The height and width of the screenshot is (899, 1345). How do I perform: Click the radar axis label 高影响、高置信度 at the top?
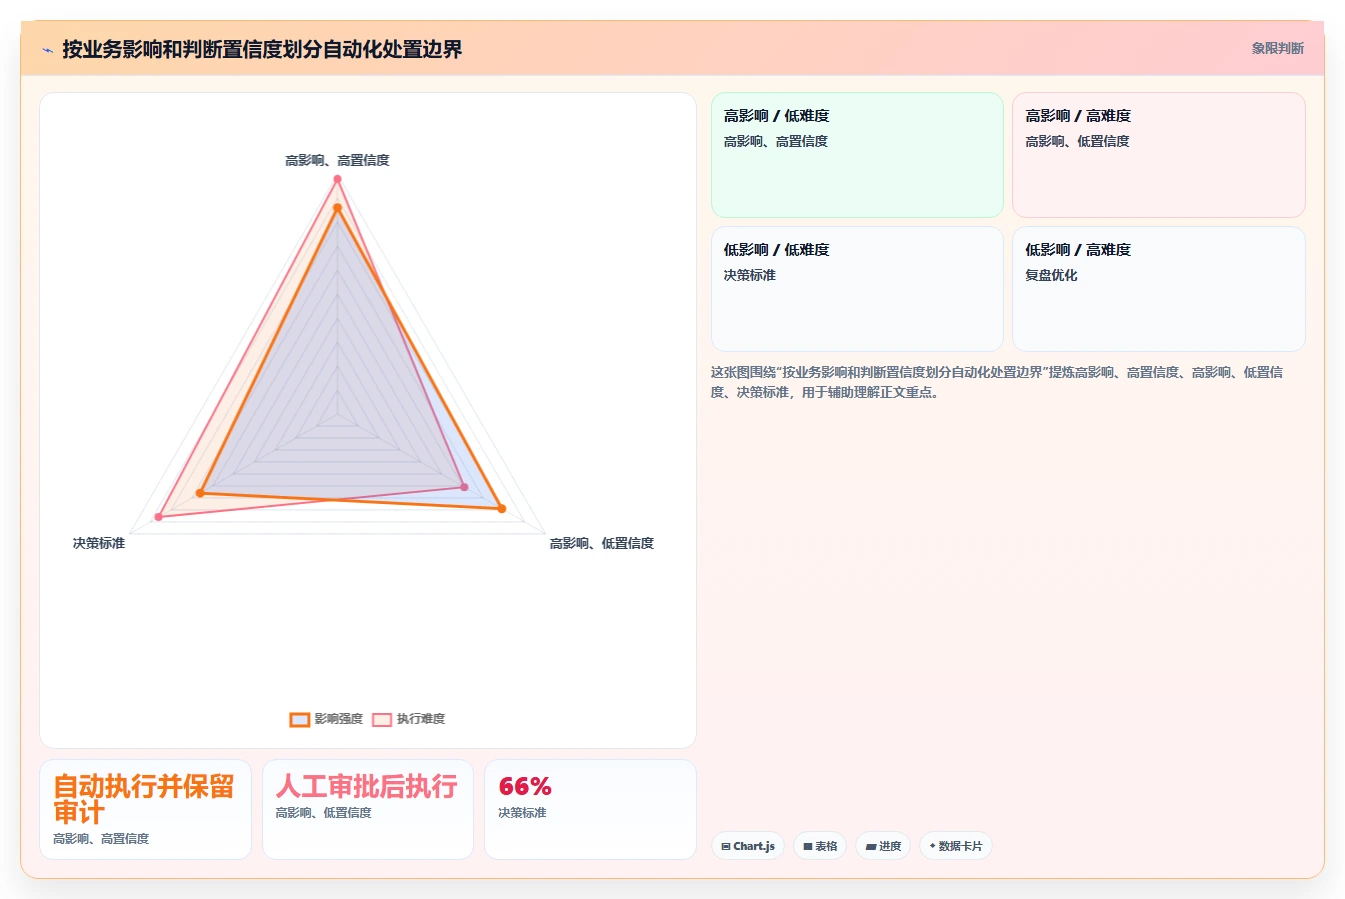point(337,160)
